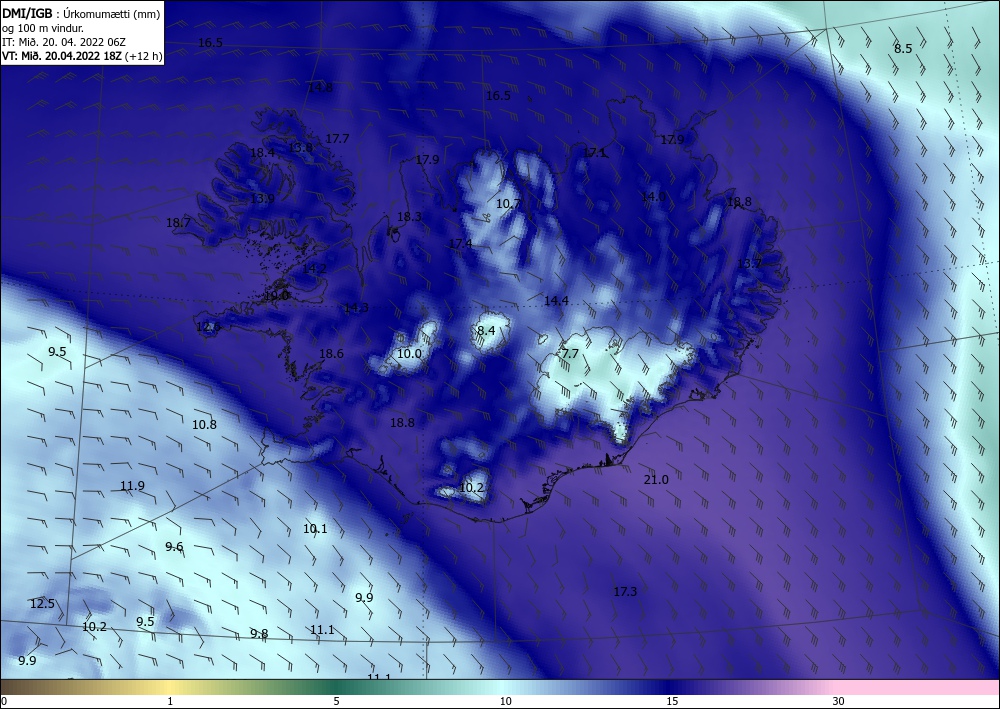Click the map value 17.1

[x=595, y=152]
